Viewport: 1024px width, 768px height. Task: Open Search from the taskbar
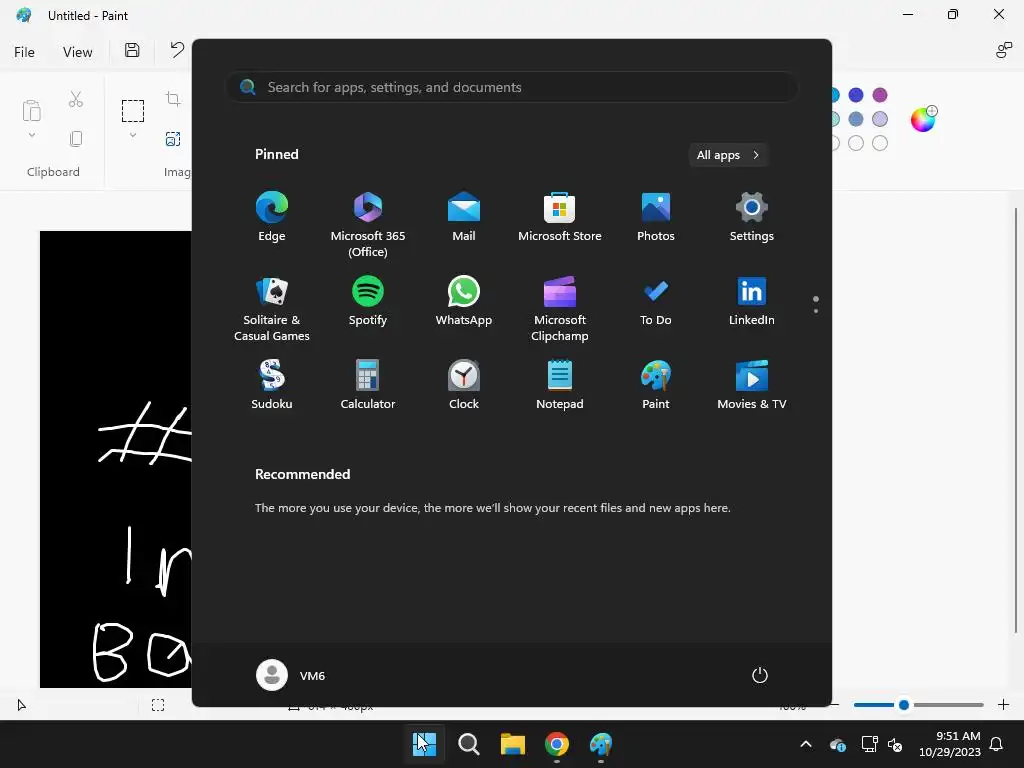pyautogui.click(x=468, y=744)
